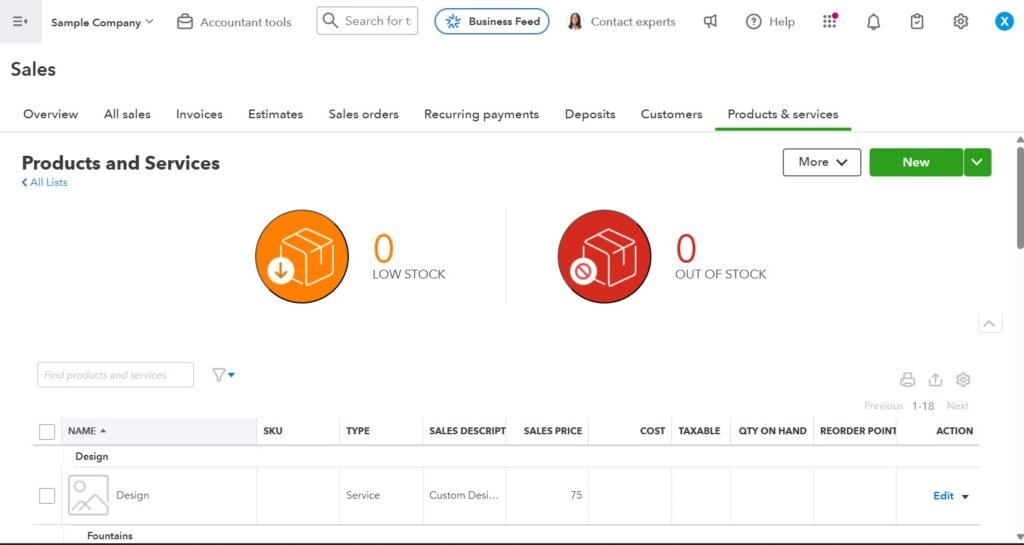The width and height of the screenshot is (1024, 545).
Task: Open the settings gear in top bar
Action: coord(960,21)
